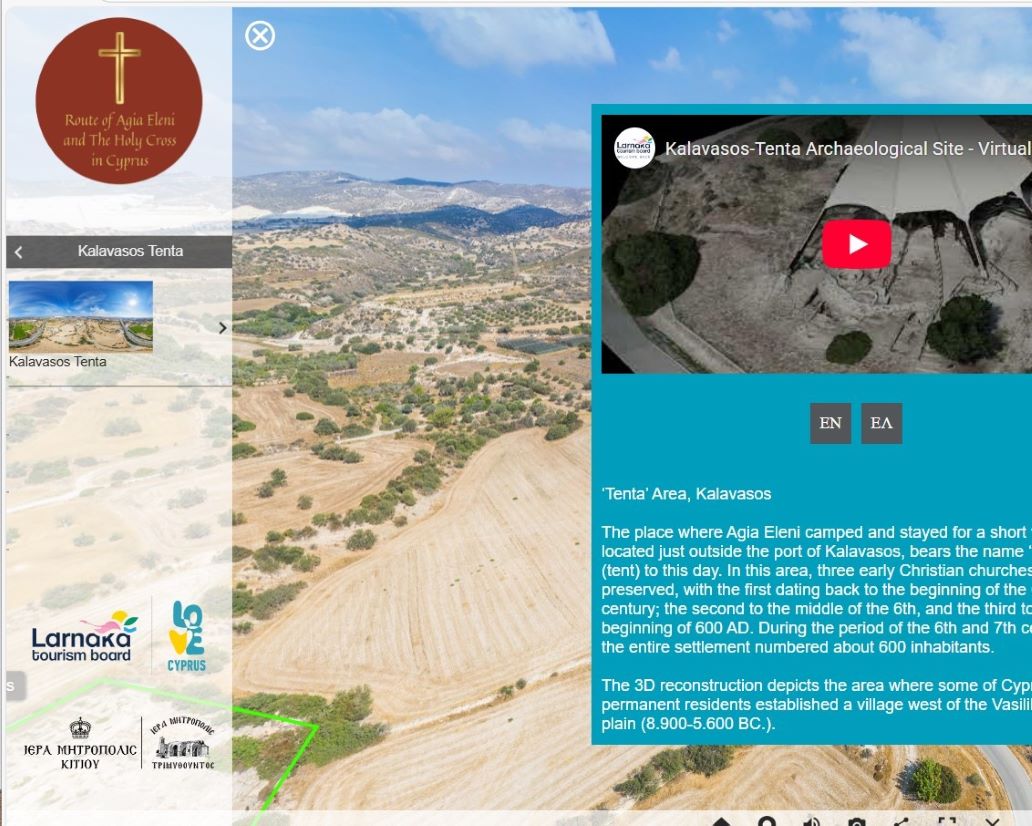This screenshot has height=826, width=1032.
Task: Mute the virtual tour background sound
Action: [x=812, y=822]
